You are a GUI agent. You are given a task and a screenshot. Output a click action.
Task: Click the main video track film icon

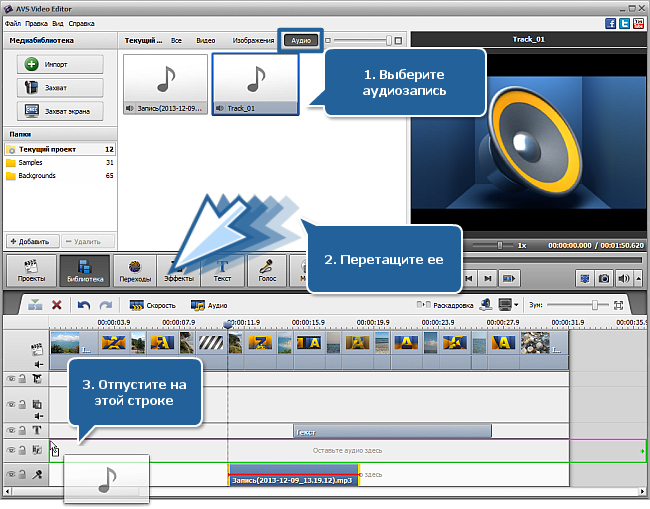coord(37,349)
